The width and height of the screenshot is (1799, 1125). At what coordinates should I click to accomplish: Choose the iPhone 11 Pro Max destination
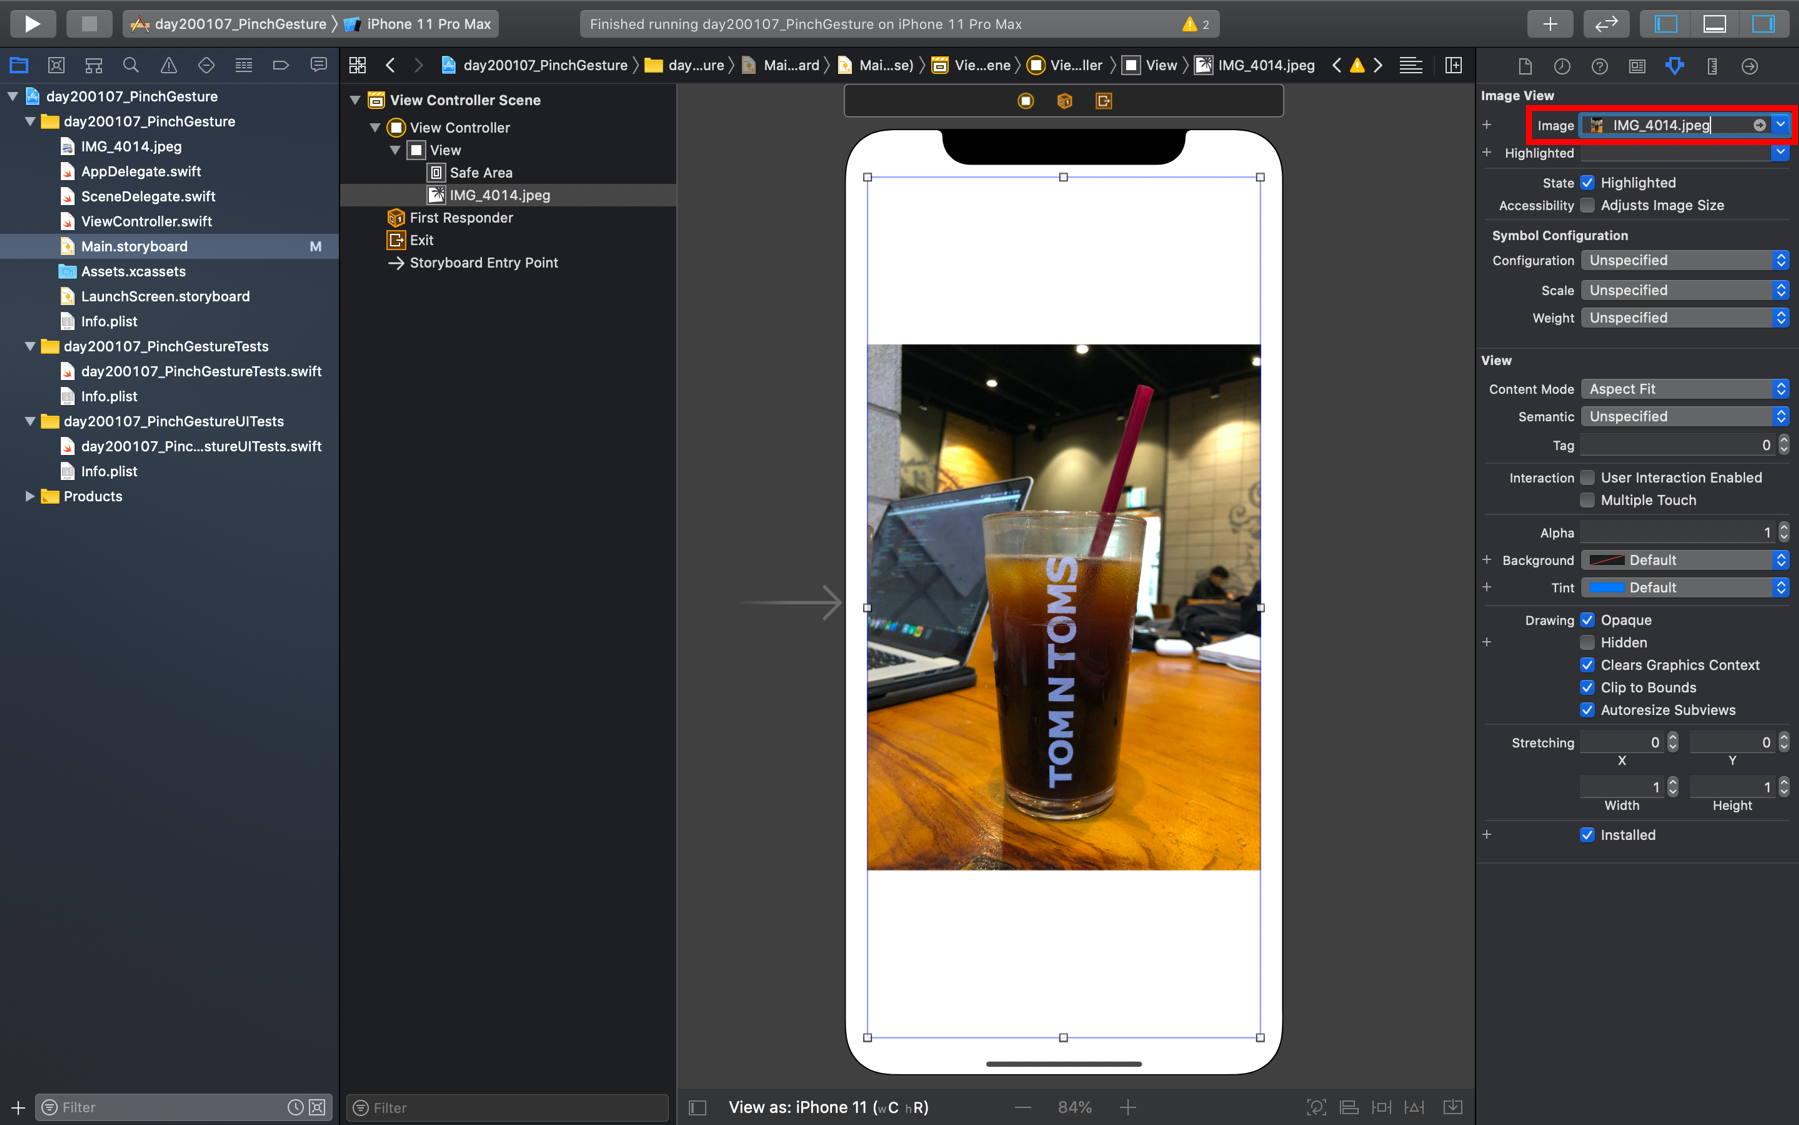[418, 23]
